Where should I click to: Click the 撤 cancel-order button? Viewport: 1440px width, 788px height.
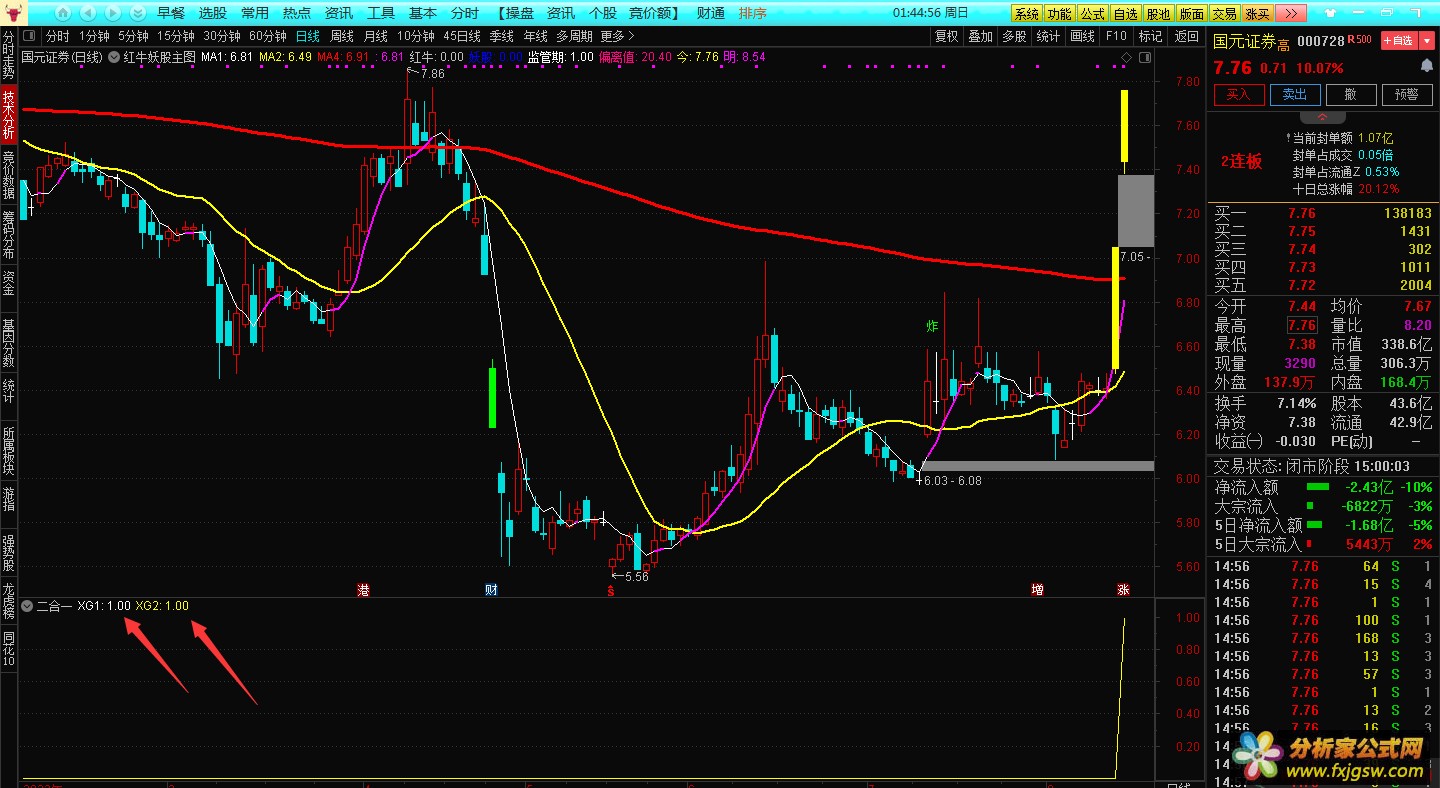tap(1351, 94)
